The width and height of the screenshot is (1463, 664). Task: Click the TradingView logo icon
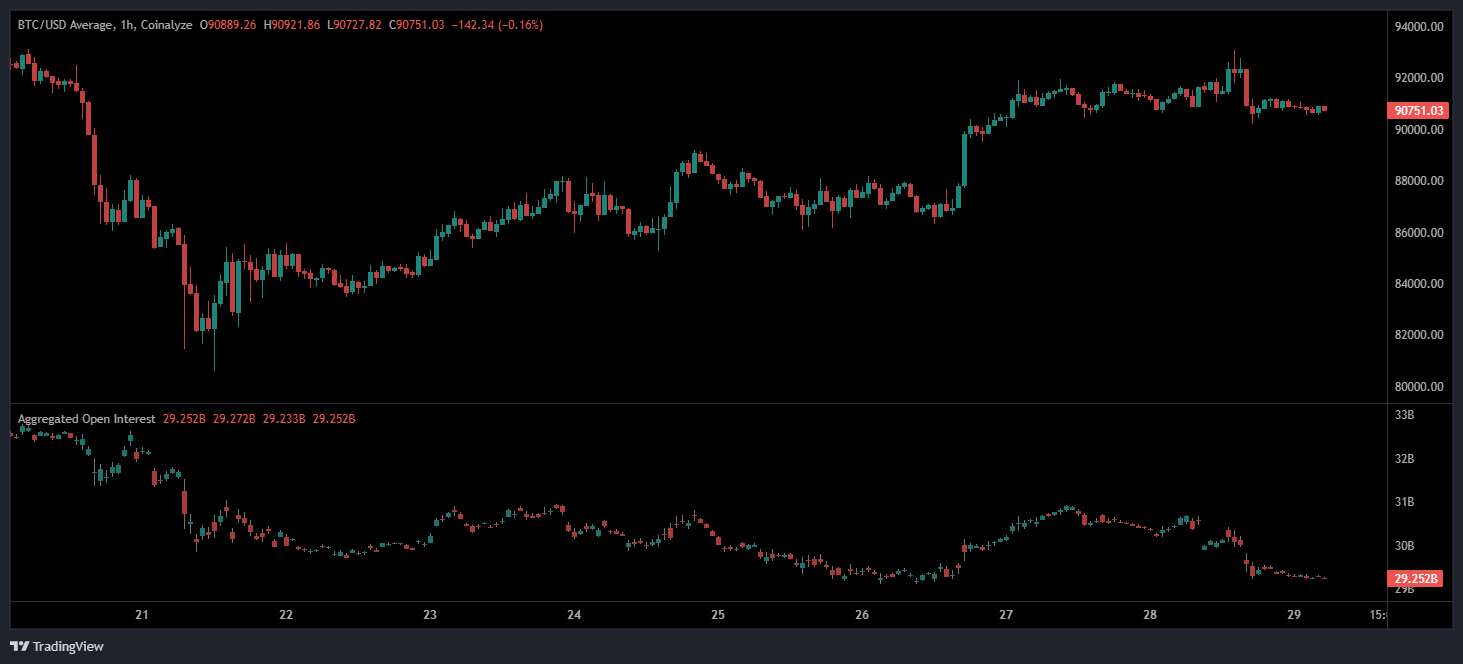coord(19,646)
